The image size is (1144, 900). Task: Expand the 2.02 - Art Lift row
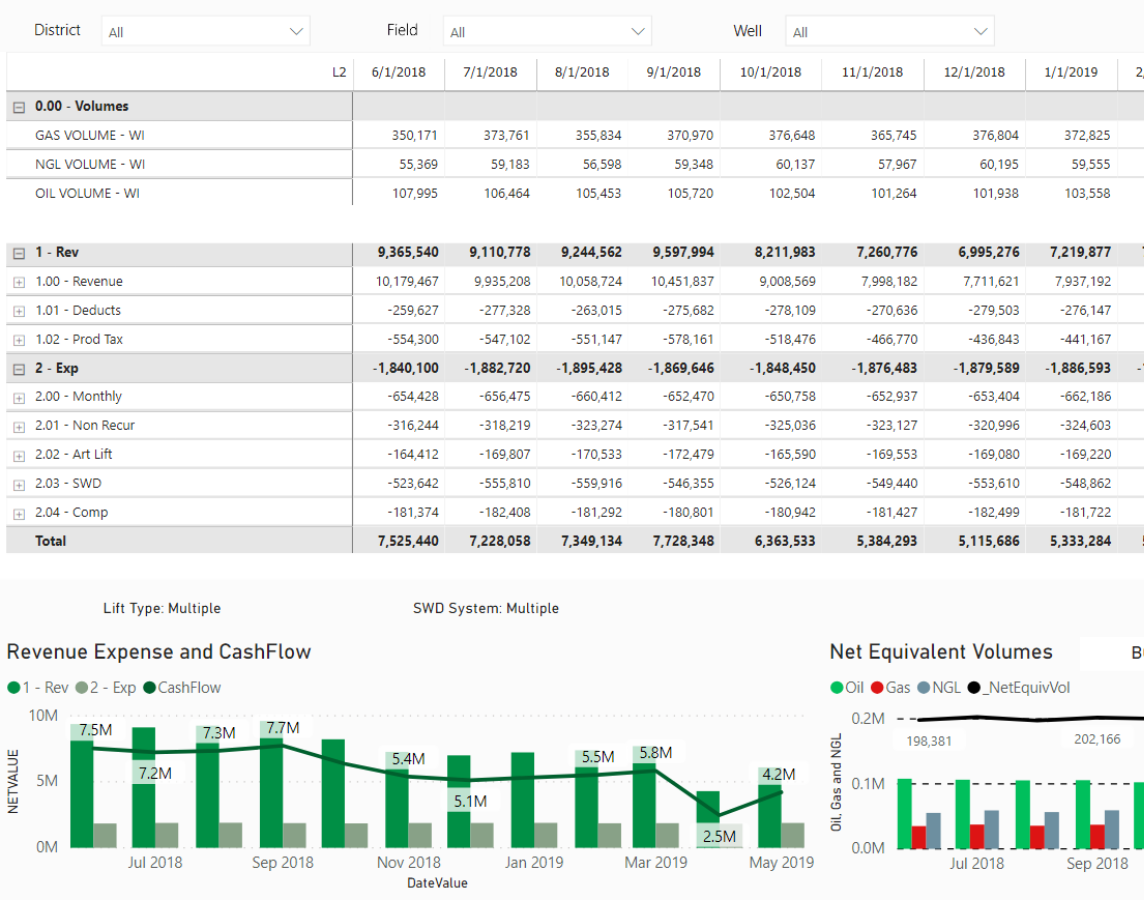pyautogui.click(x=19, y=456)
